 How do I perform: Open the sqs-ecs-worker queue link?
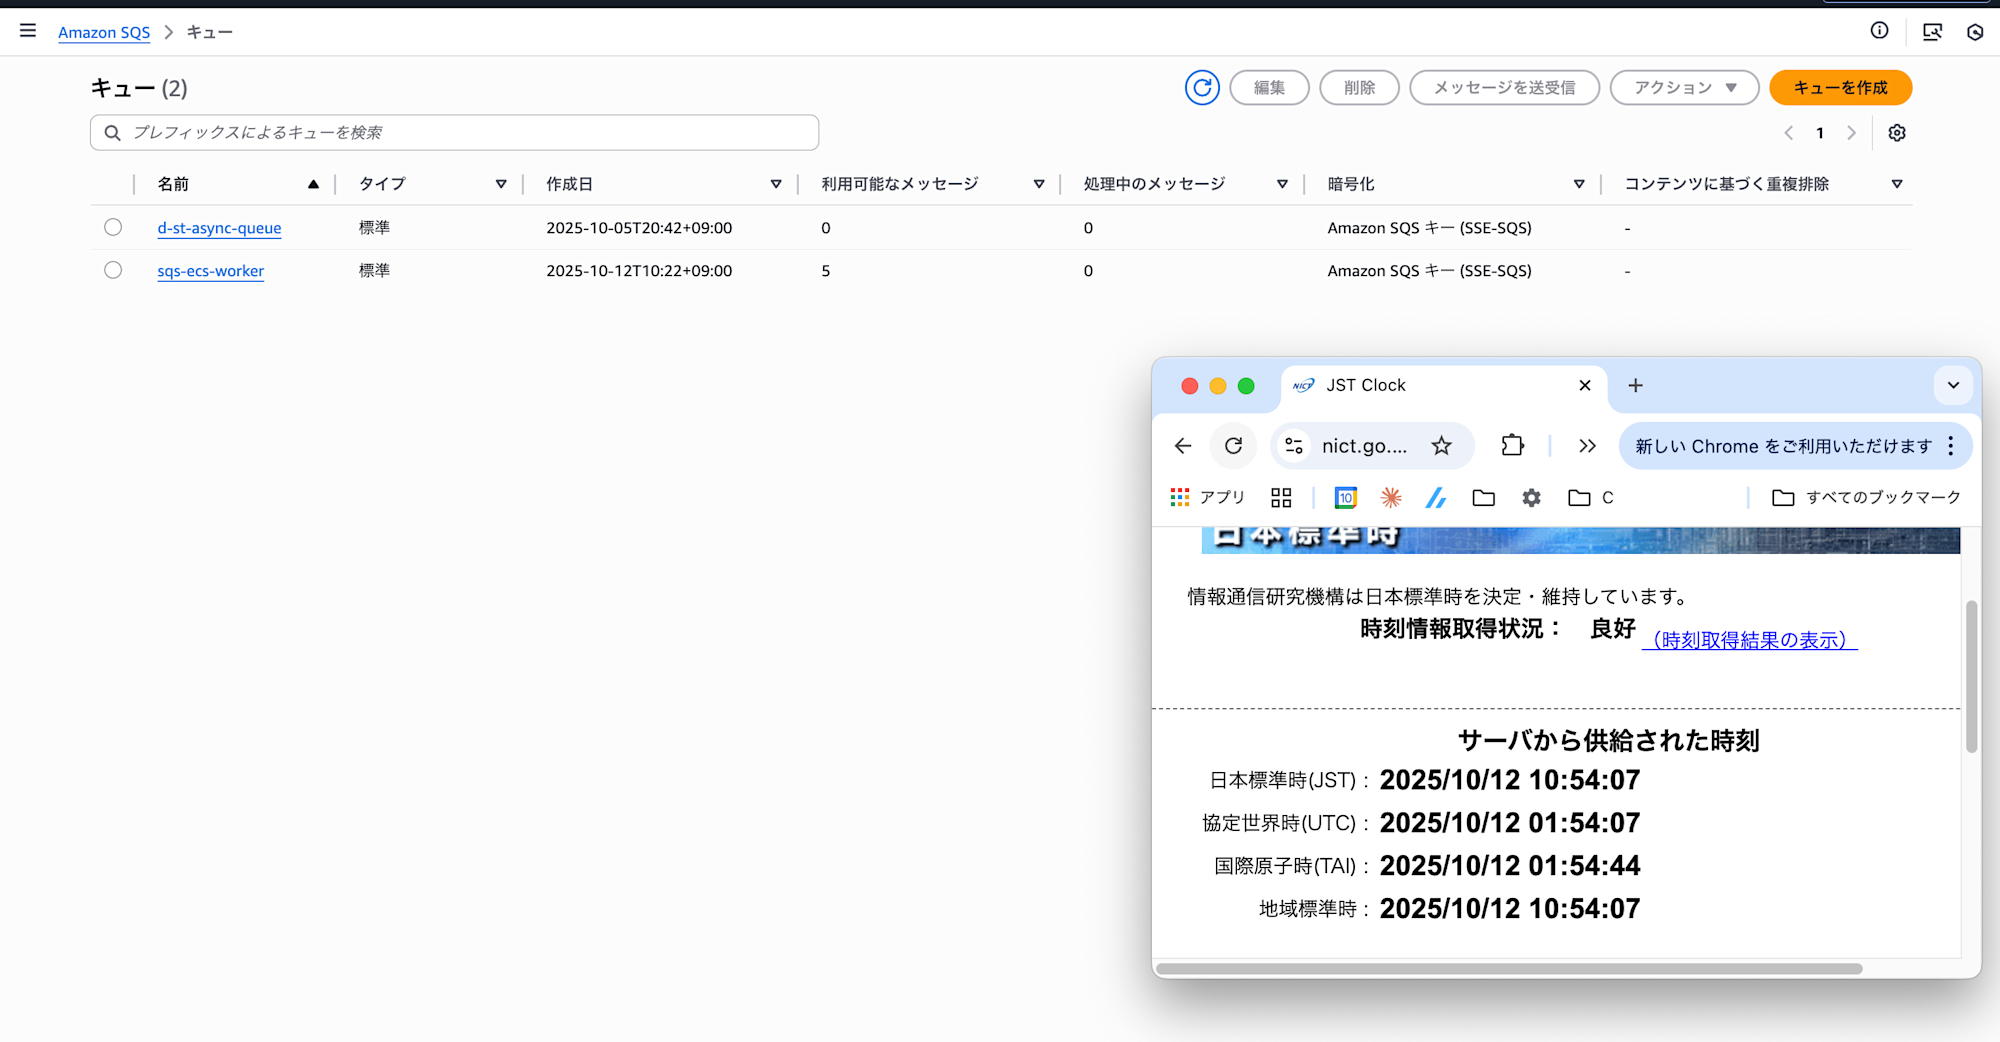211,271
